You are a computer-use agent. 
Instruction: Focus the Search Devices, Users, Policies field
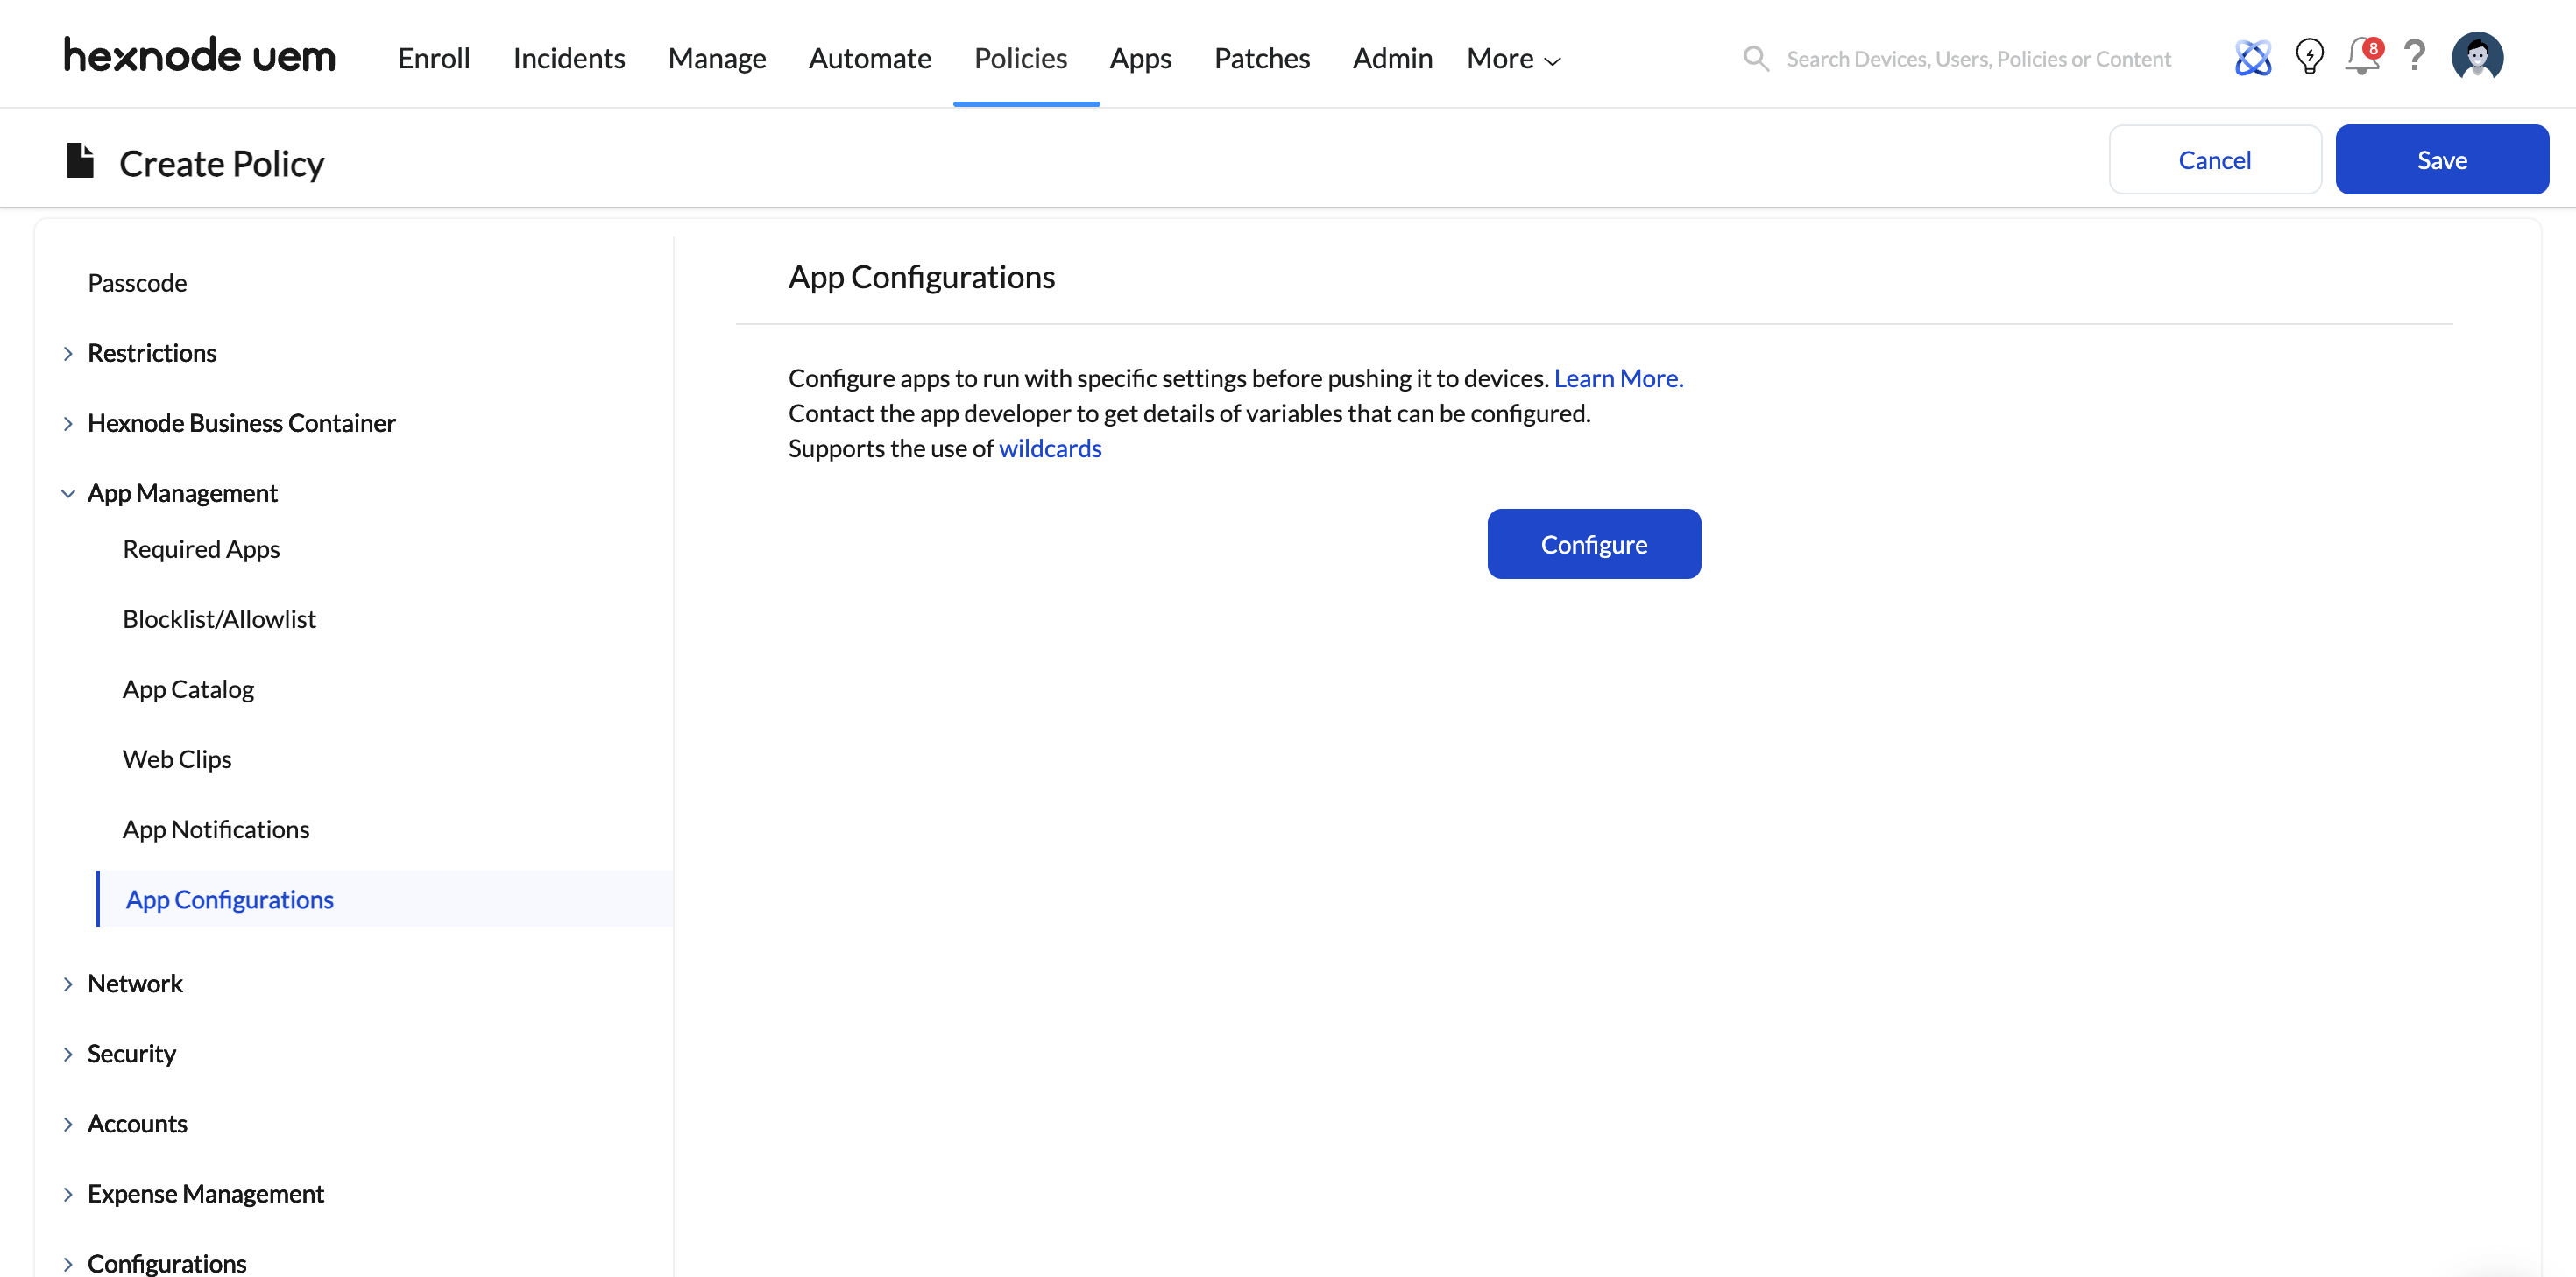(x=1978, y=58)
